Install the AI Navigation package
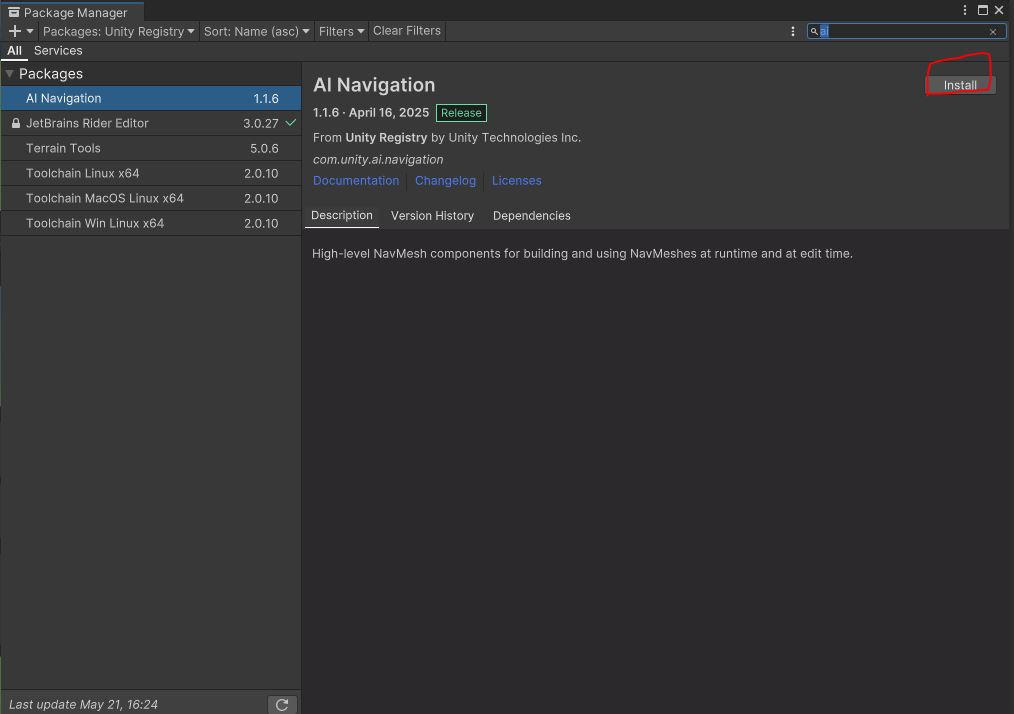The height and width of the screenshot is (714, 1014). 959,85
